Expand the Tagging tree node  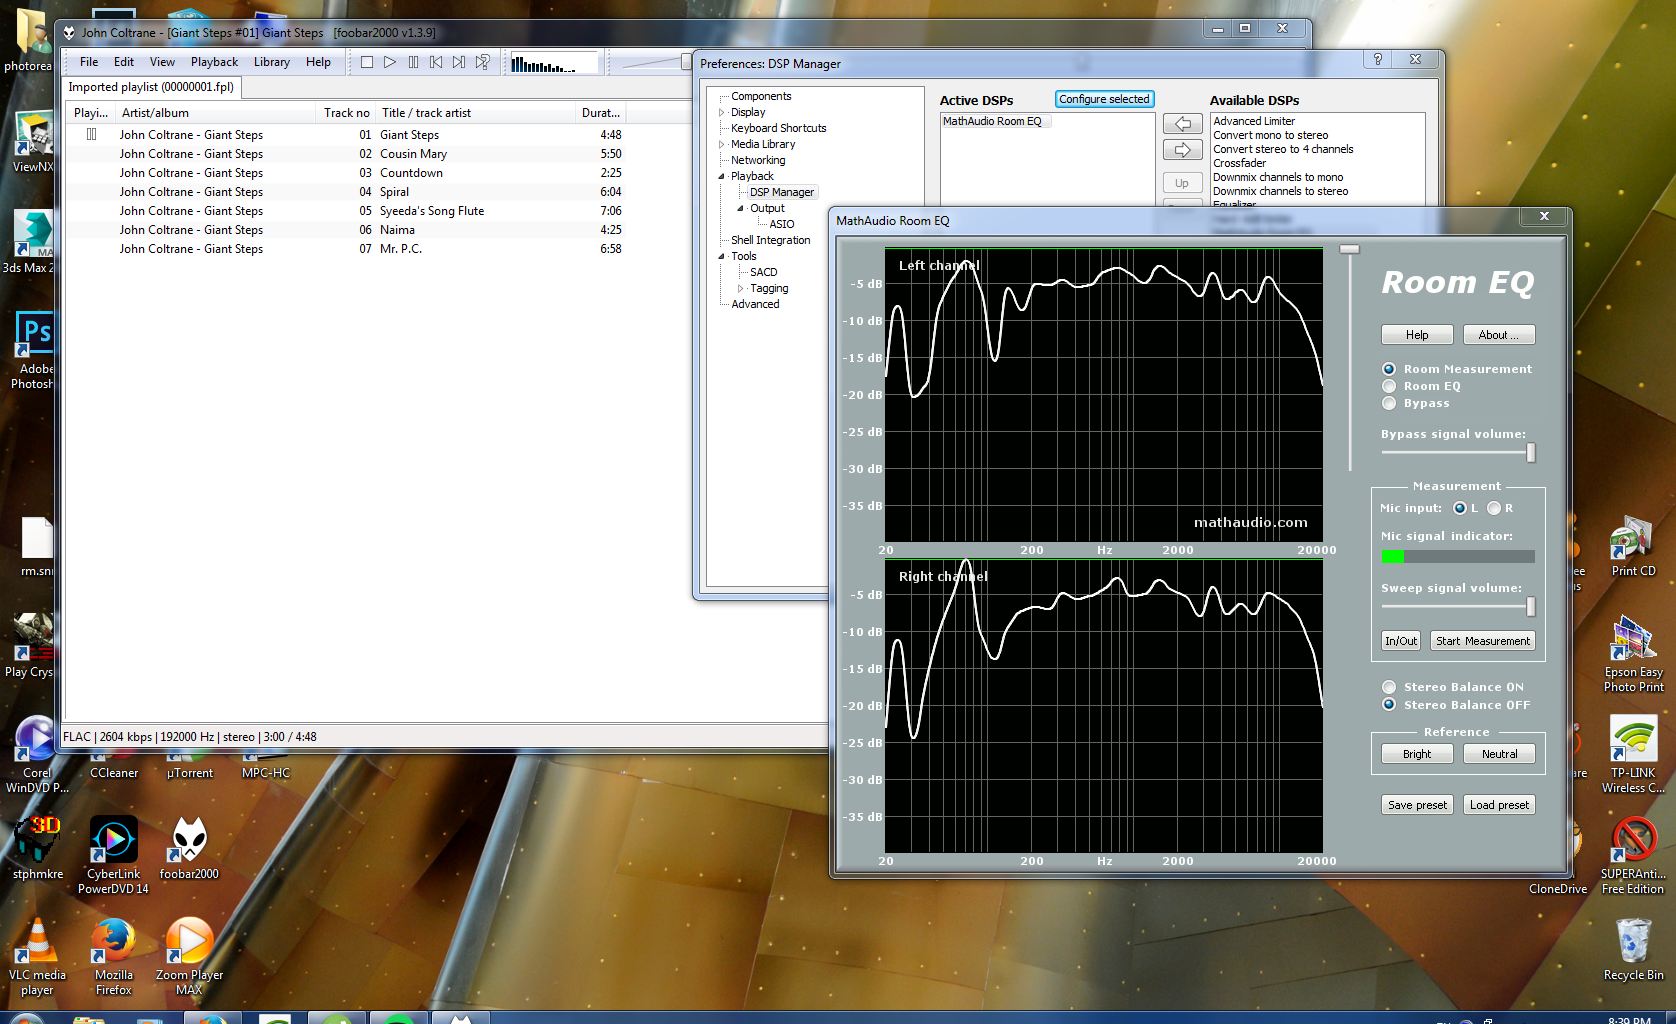[x=741, y=288]
